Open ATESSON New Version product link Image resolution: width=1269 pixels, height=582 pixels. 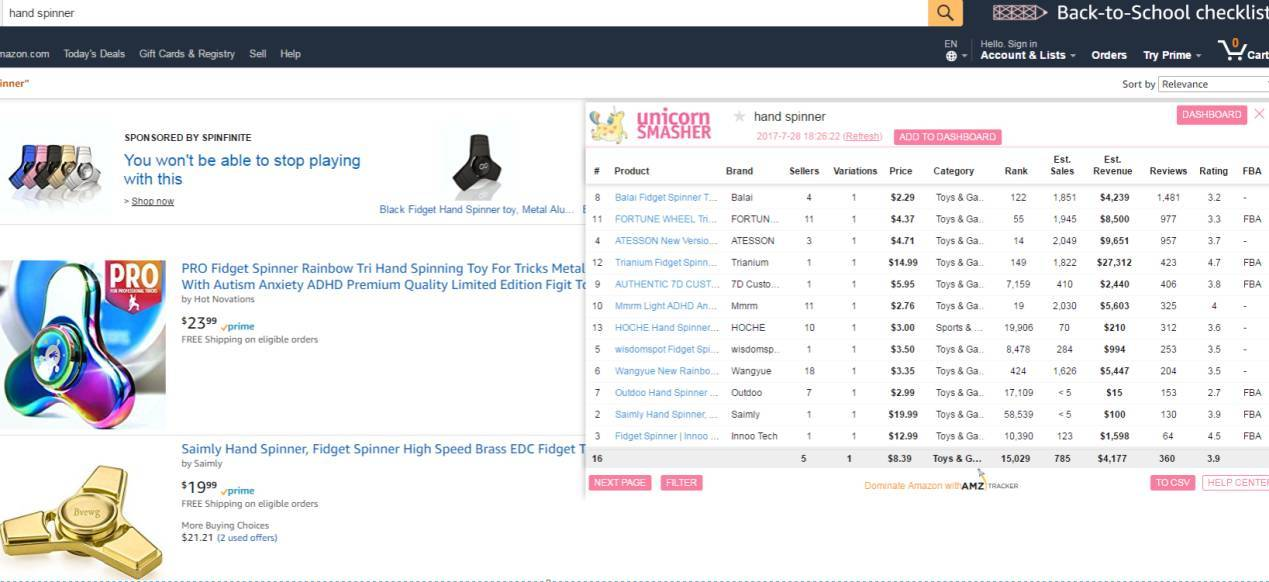click(665, 241)
